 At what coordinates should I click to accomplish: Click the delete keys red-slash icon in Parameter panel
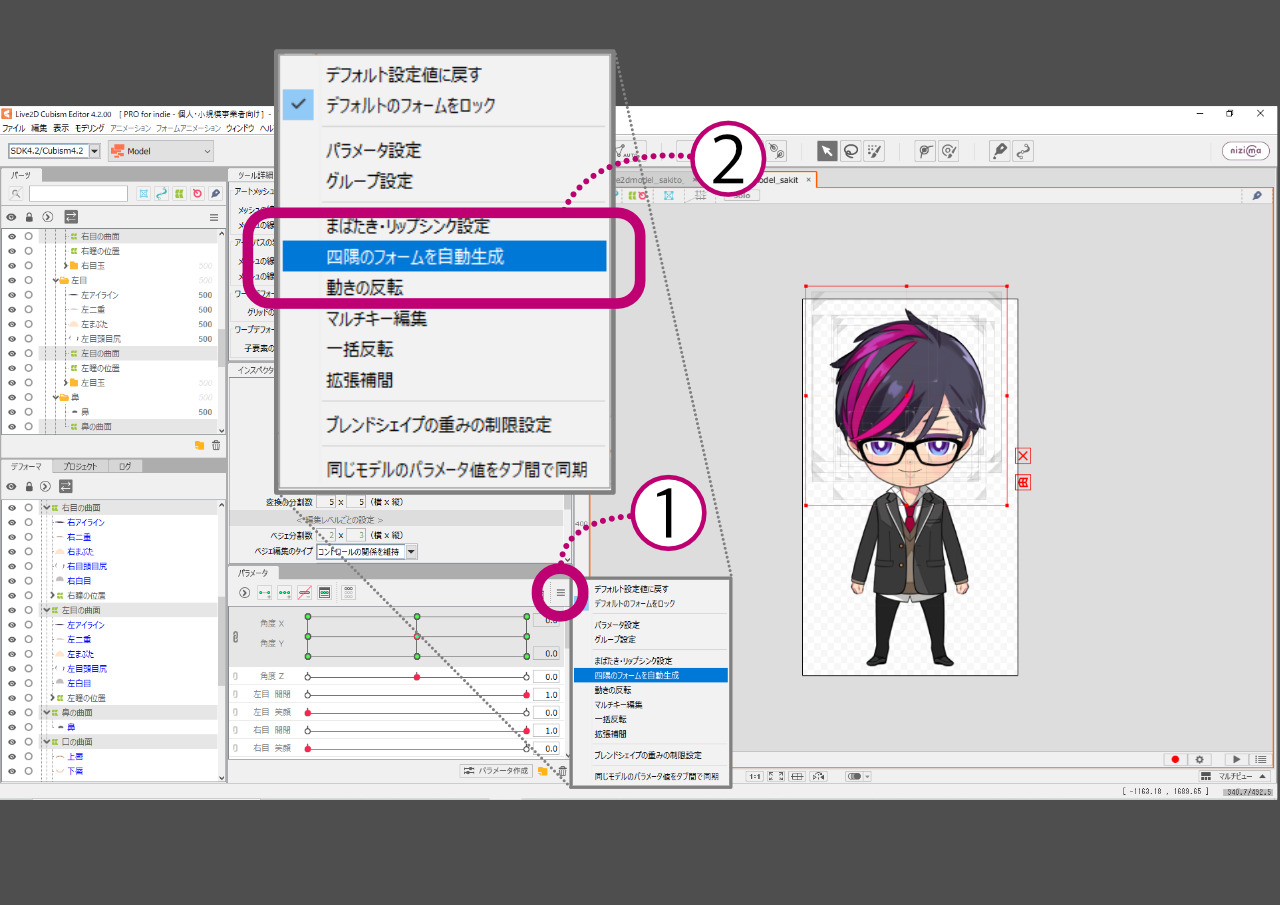305,592
